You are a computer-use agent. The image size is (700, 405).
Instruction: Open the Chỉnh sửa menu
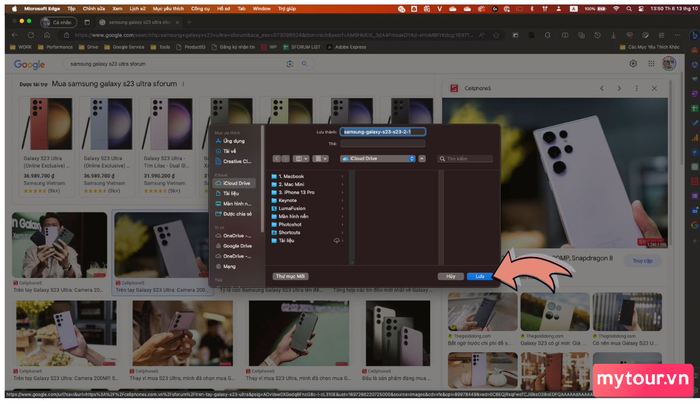94,8
